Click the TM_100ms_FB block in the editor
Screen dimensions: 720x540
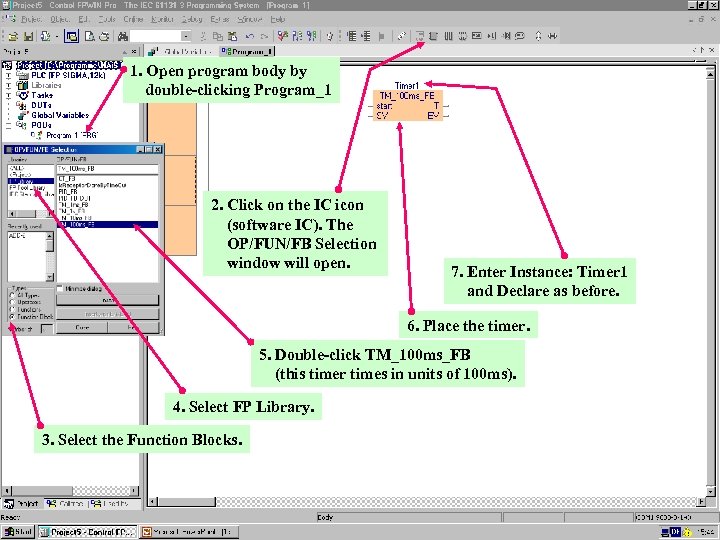pyautogui.click(x=408, y=106)
